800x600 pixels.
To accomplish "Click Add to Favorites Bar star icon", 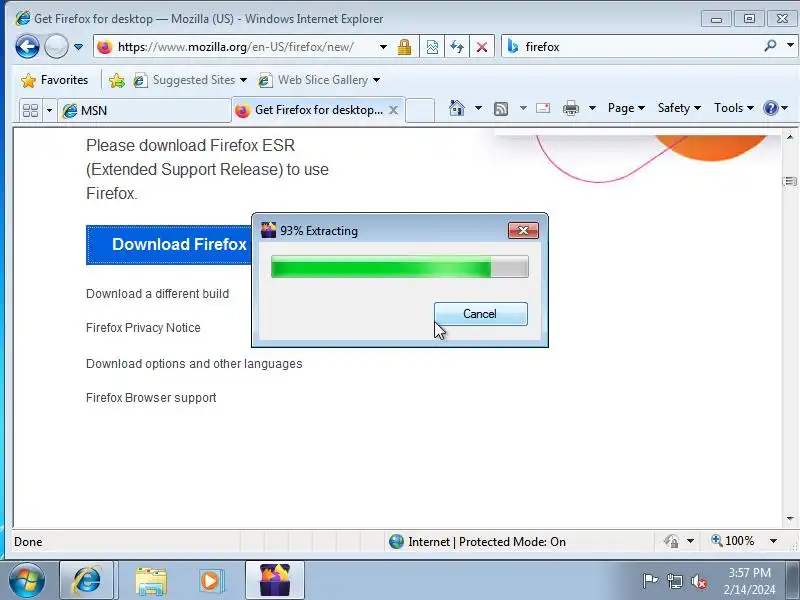I will tap(116, 80).
